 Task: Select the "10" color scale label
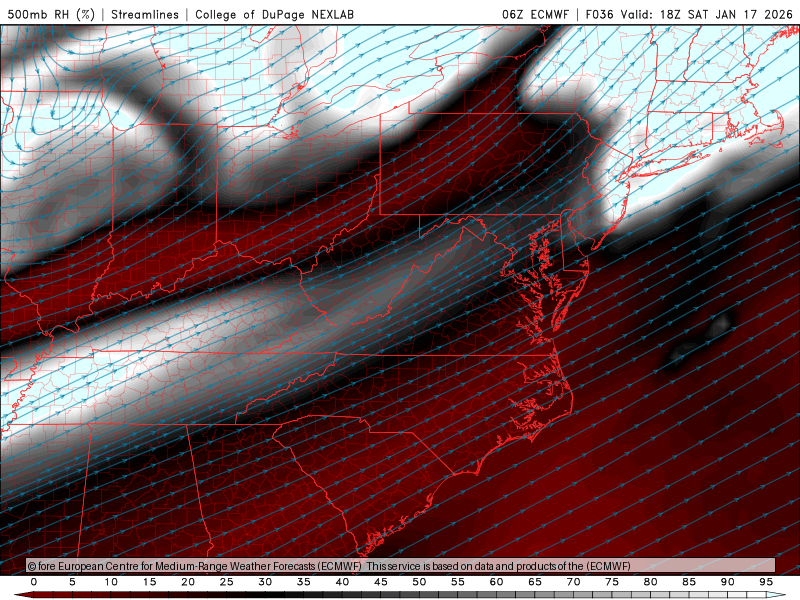[x=111, y=582]
